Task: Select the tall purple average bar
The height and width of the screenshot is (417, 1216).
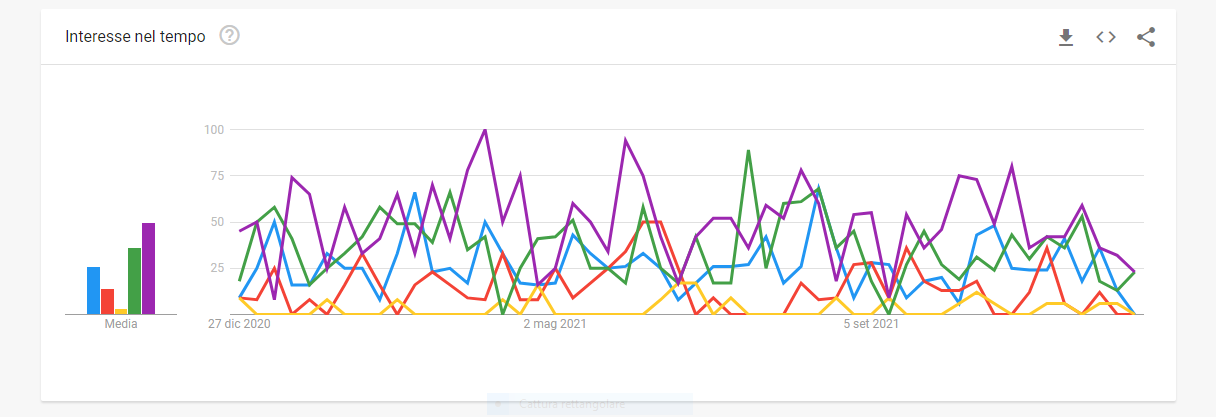Action: click(x=148, y=268)
